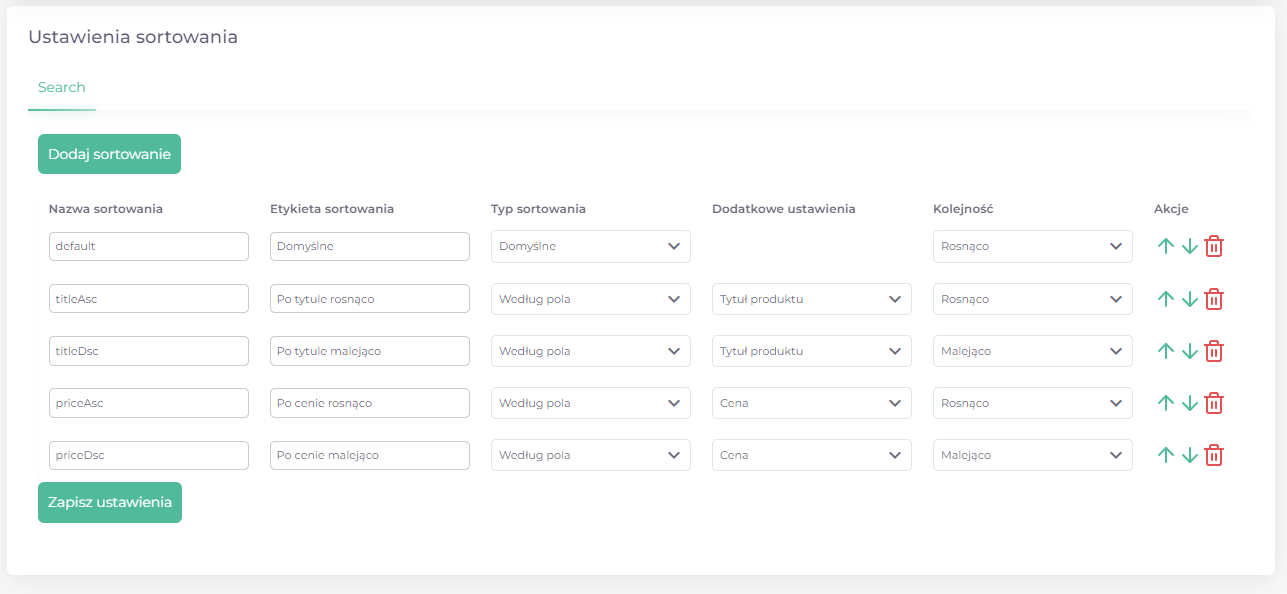Expand Tytuł produktu dropdown in titleAsc row
This screenshot has height=594, width=1287.
pos(812,299)
